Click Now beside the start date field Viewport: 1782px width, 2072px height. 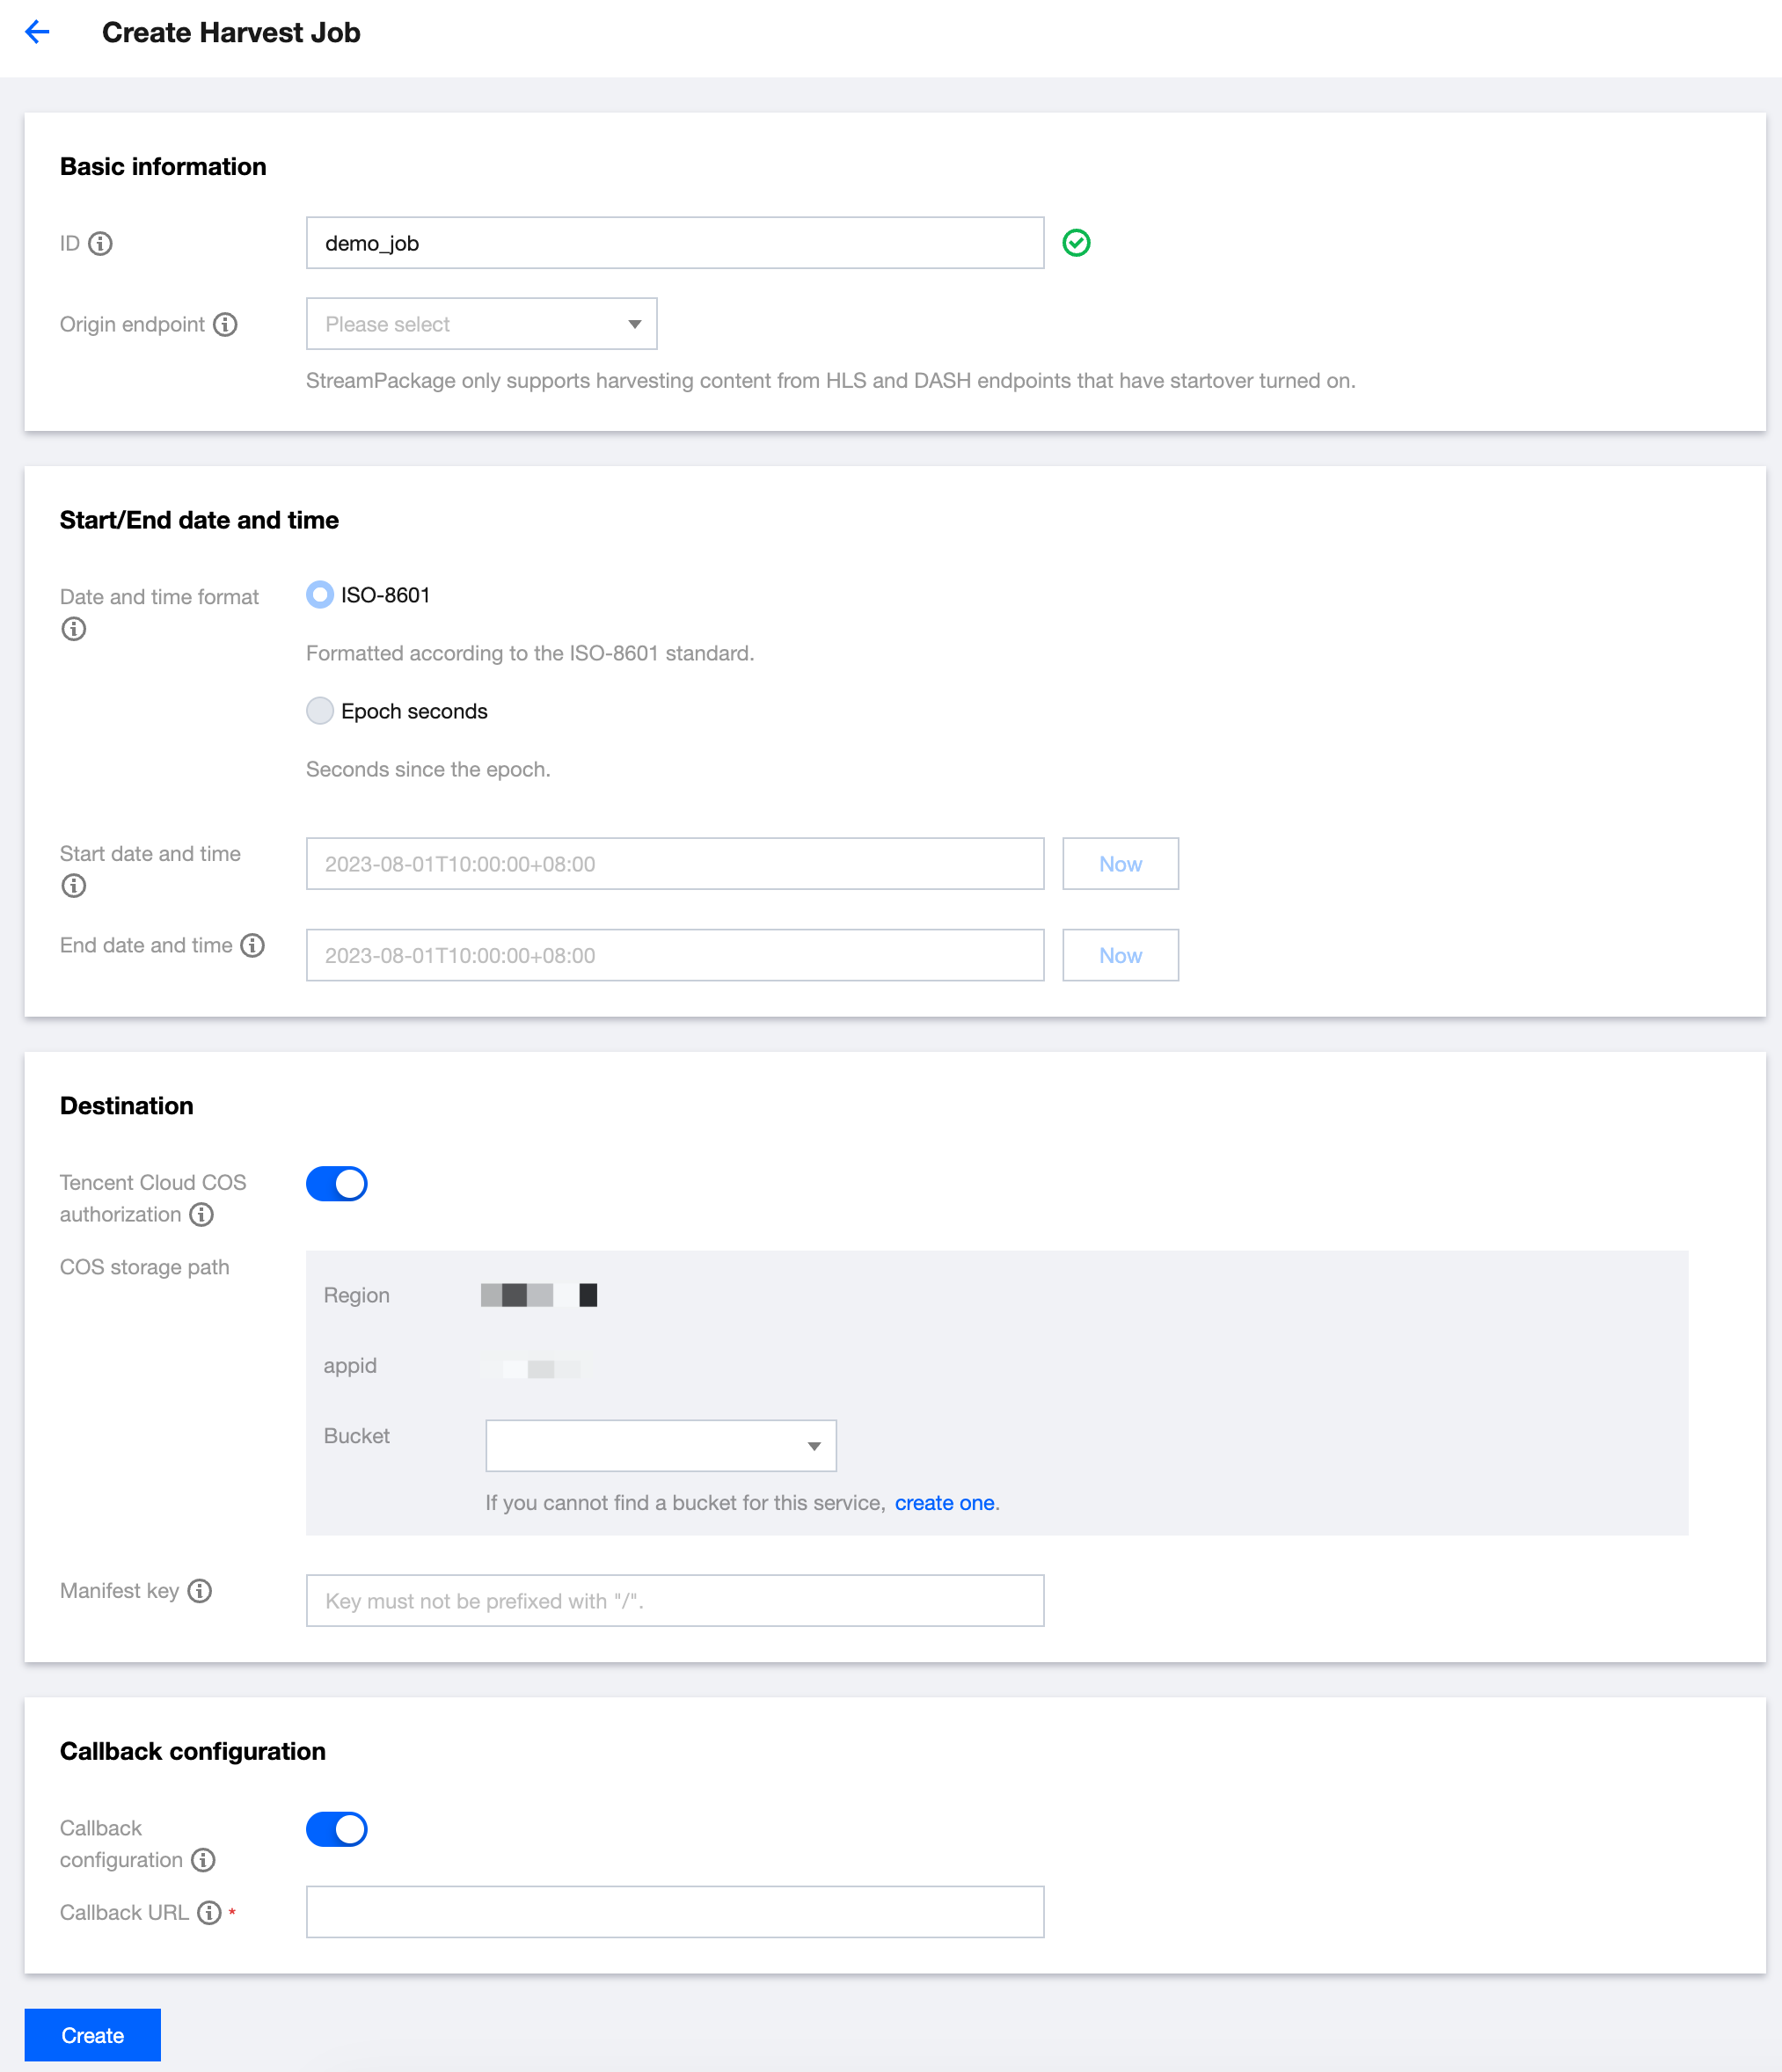tap(1120, 864)
